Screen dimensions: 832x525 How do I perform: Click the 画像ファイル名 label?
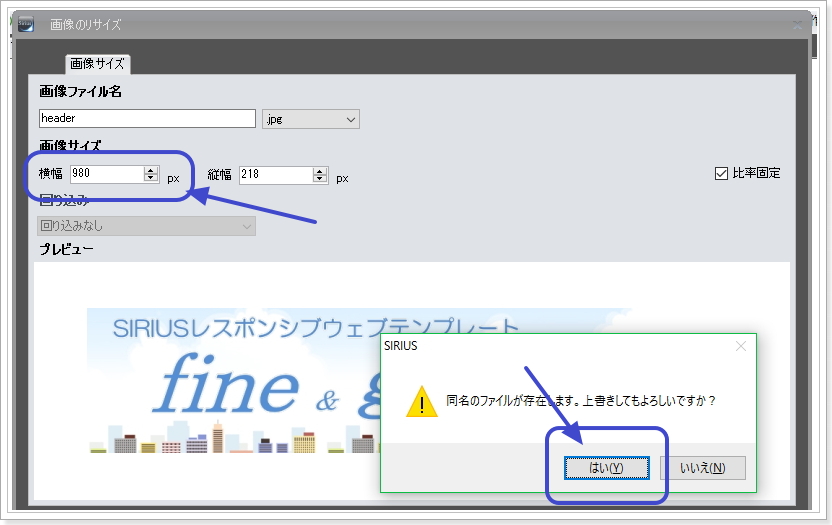pyautogui.click(x=80, y=92)
